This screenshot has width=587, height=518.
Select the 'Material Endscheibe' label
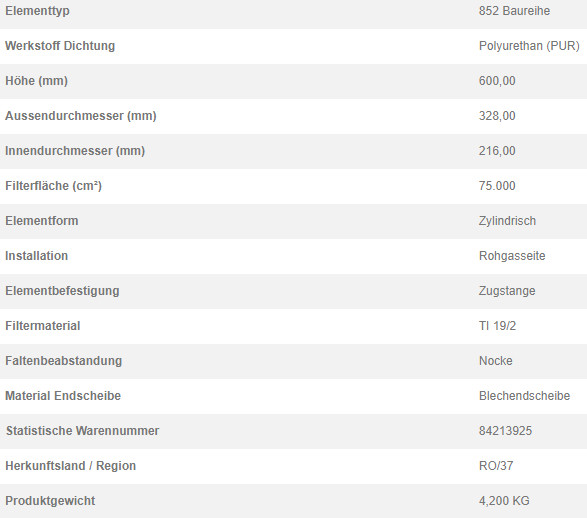[63, 396]
